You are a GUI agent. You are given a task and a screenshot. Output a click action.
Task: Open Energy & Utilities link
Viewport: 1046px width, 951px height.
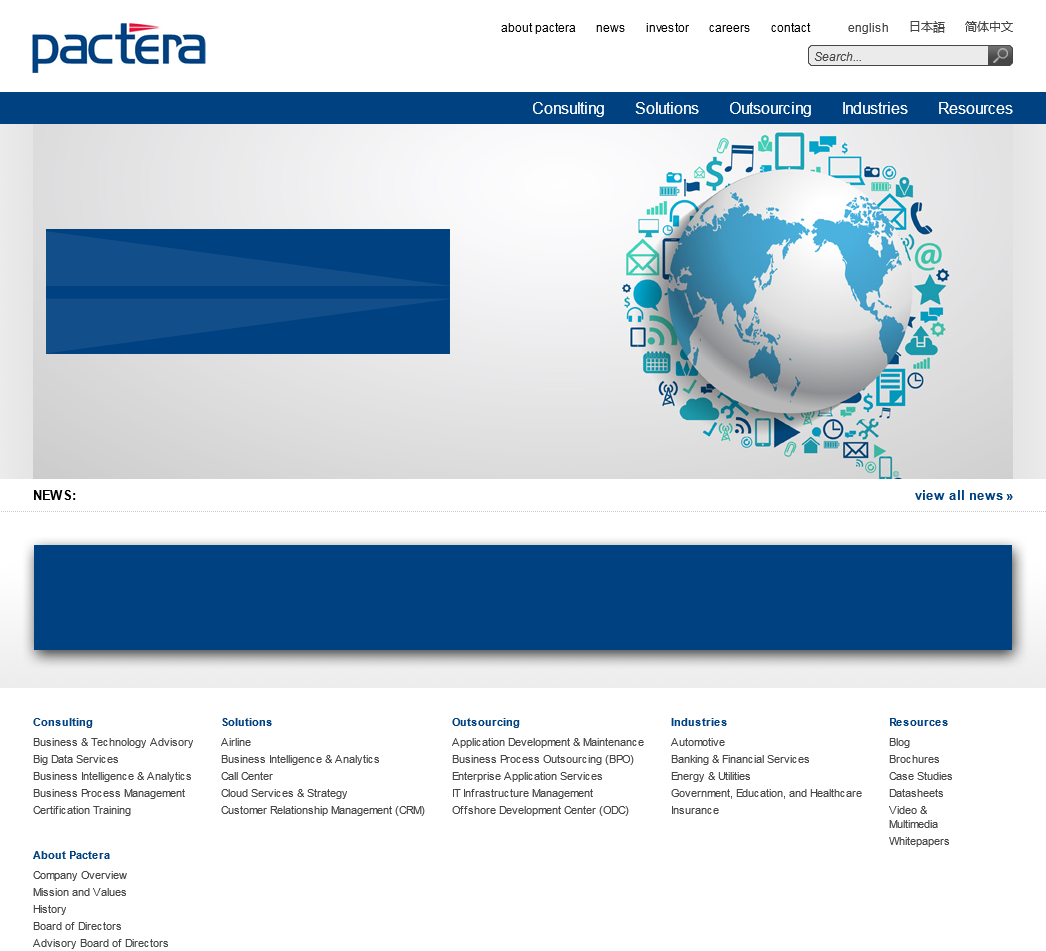point(710,776)
